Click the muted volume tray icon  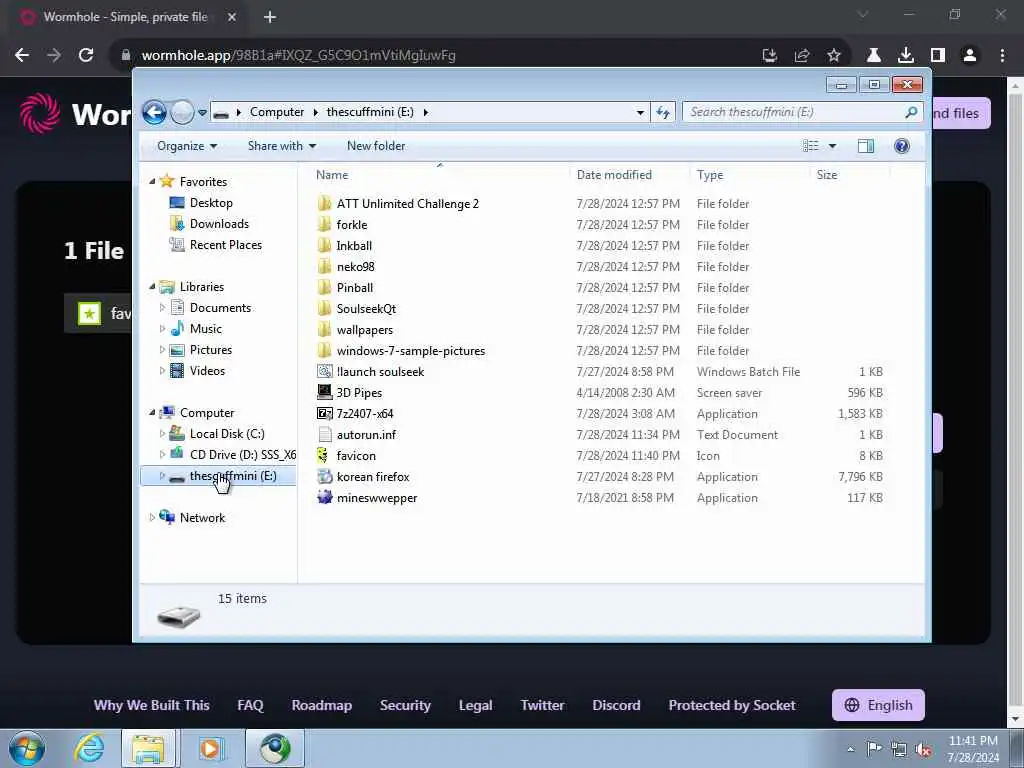coord(923,750)
